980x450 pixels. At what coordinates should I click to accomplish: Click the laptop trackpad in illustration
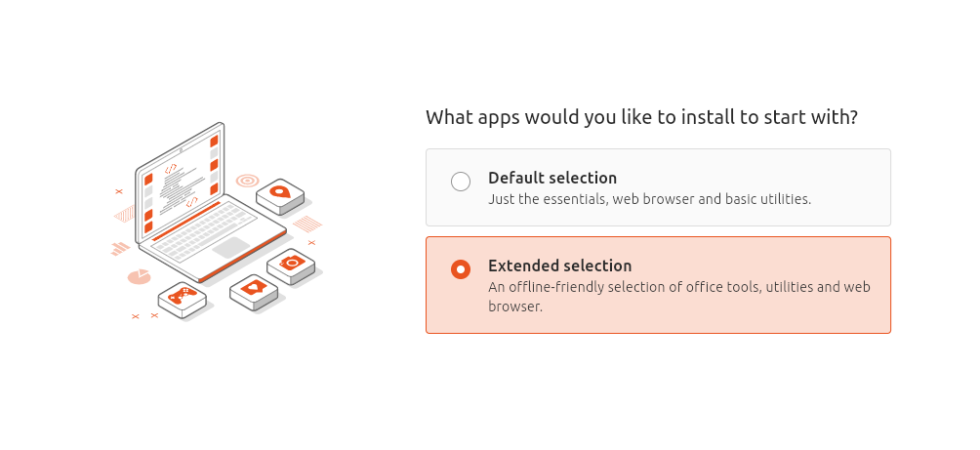point(231,247)
